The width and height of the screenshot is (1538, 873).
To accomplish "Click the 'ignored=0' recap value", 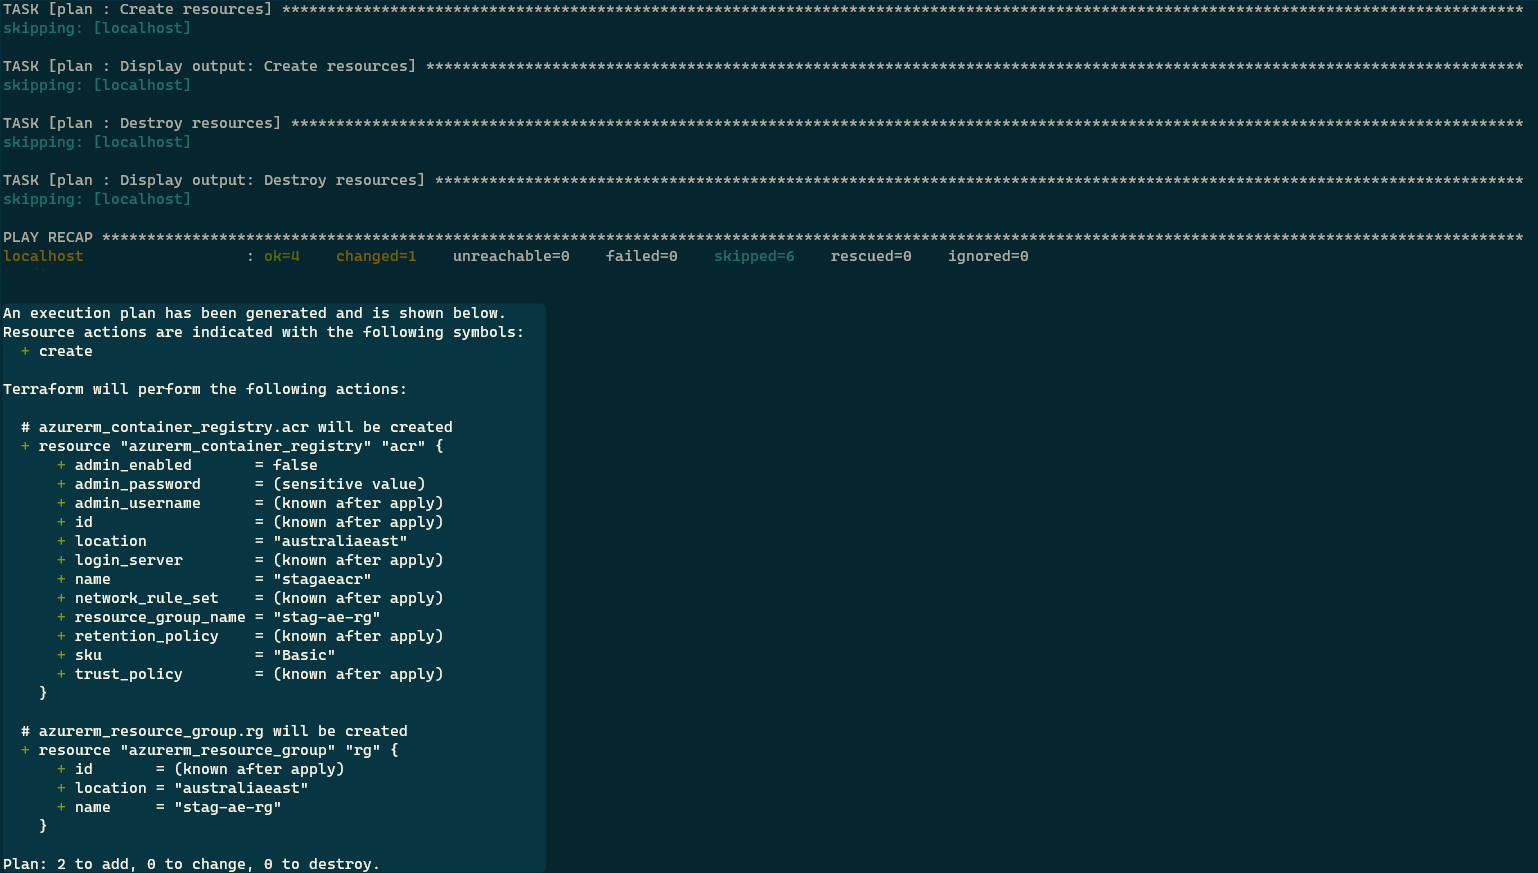I will click(x=988, y=256).
